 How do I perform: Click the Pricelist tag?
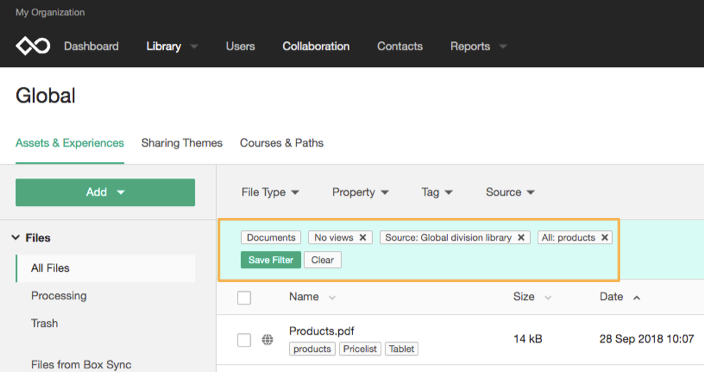coord(360,349)
